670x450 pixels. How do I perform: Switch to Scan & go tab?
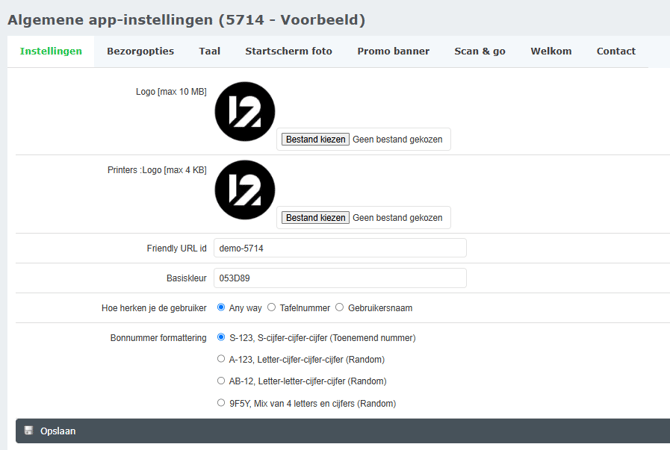(x=479, y=51)
